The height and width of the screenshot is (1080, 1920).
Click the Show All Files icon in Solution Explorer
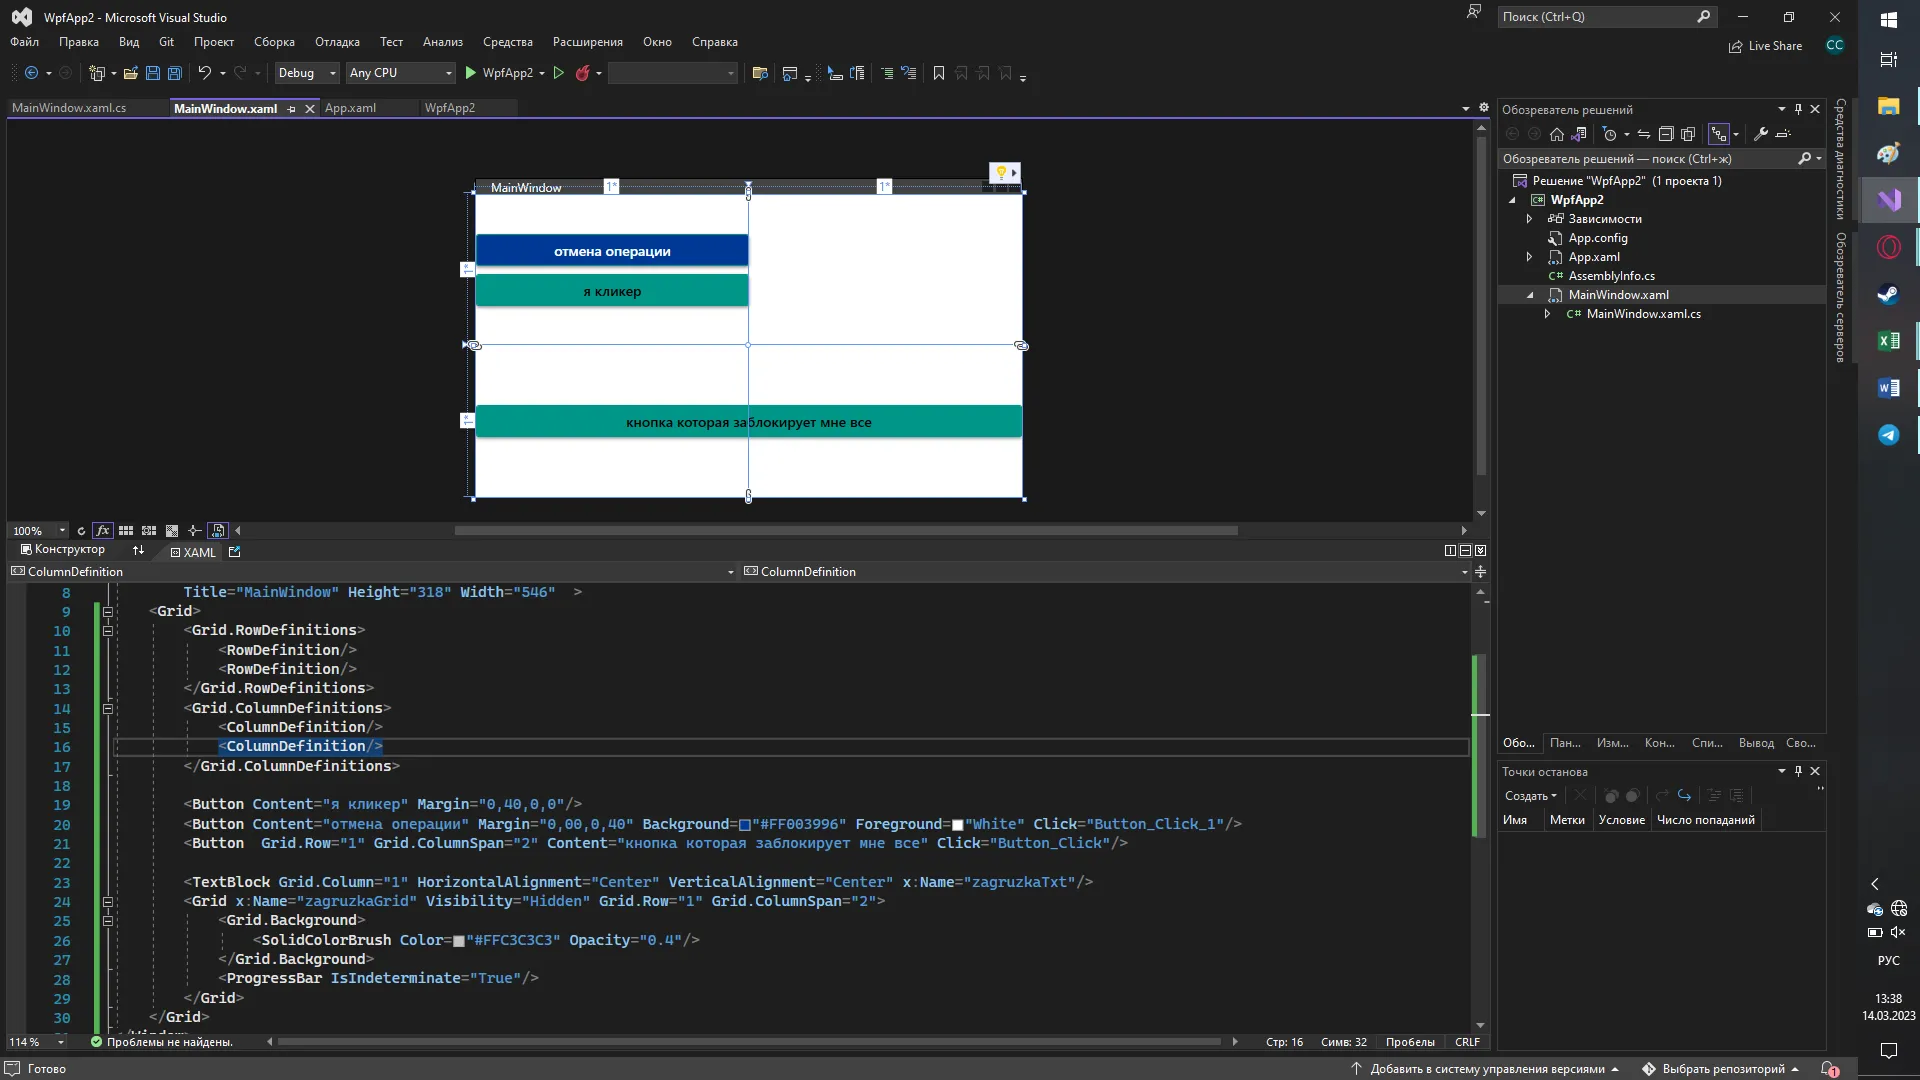tap(1688, 134)
